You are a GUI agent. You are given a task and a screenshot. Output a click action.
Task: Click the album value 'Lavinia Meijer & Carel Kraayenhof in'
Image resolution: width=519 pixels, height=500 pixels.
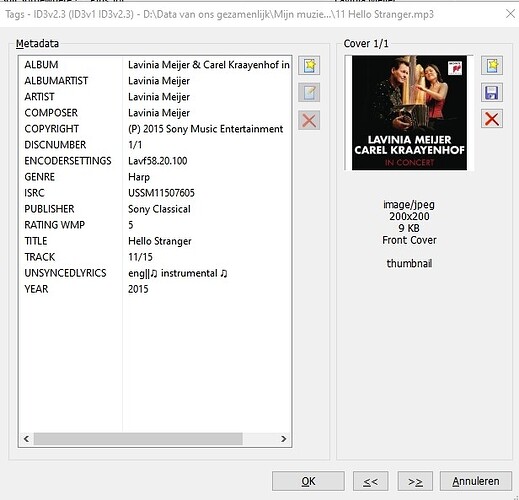tap(209, 65)
